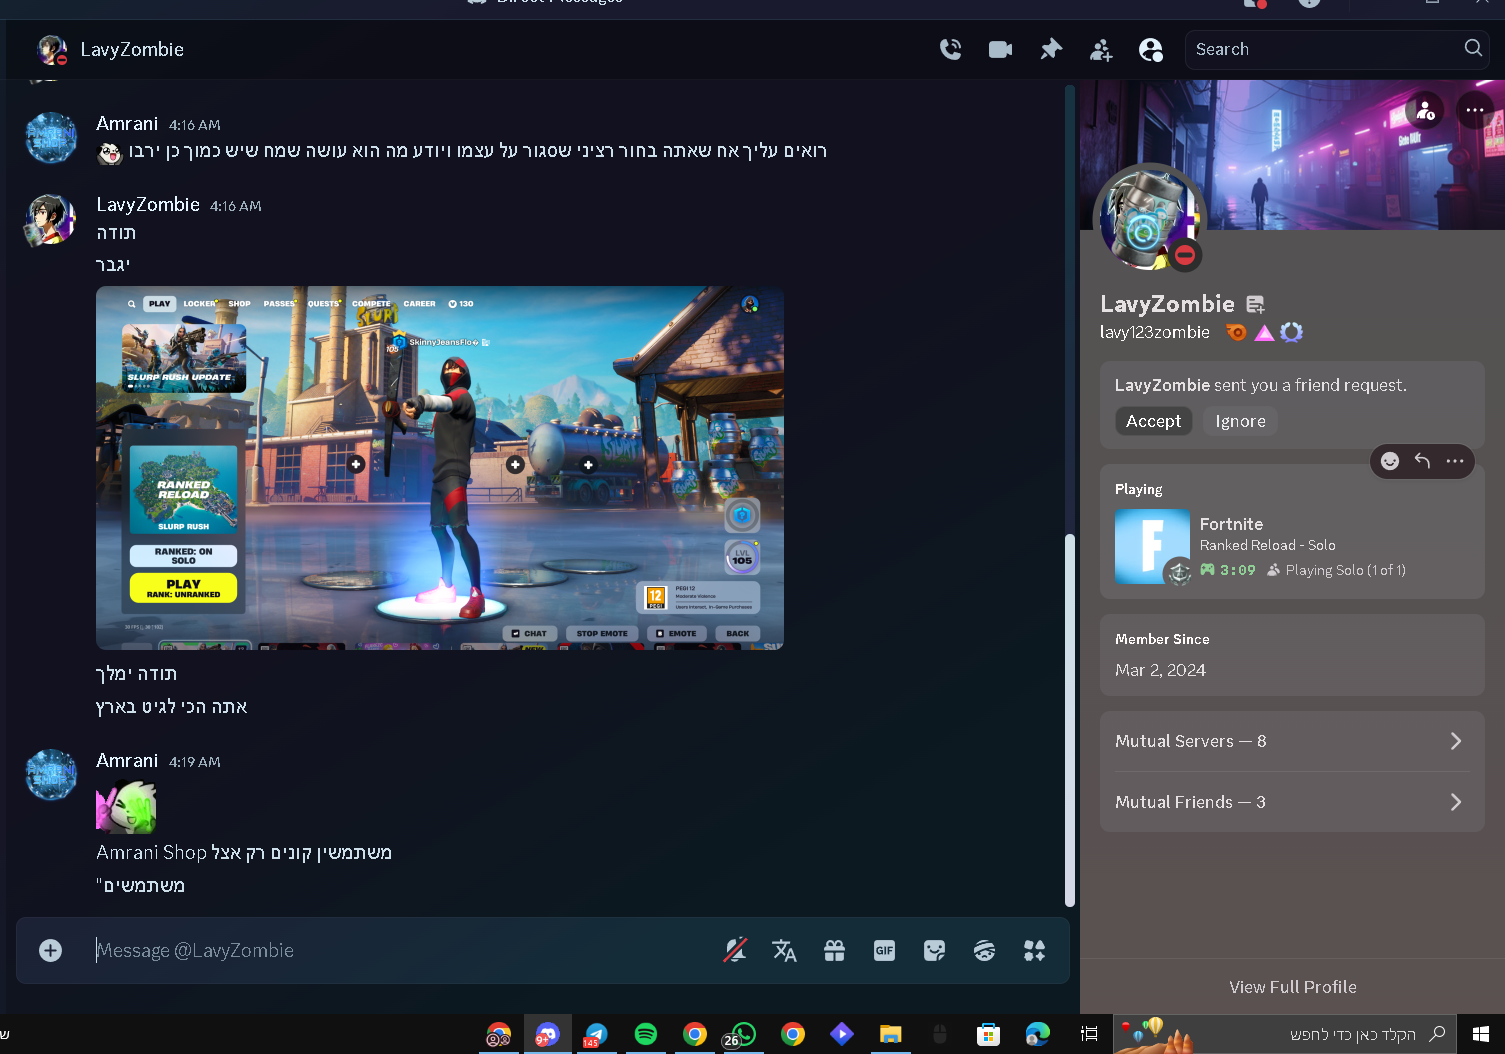Click the chat vertical scrollbar thumb

coord(1069,720)
